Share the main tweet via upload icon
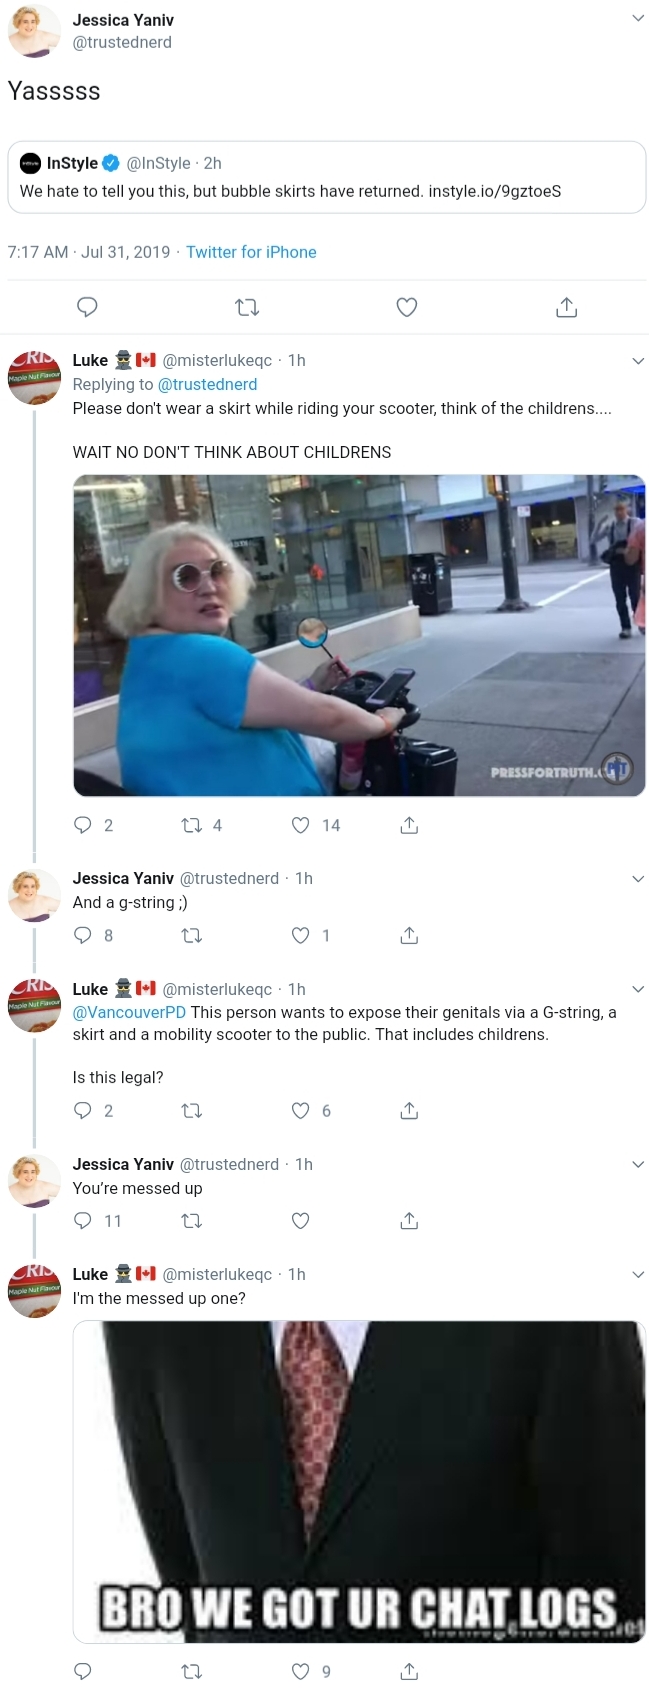Viewport: 649px width, 1692px height. (566, 307)
